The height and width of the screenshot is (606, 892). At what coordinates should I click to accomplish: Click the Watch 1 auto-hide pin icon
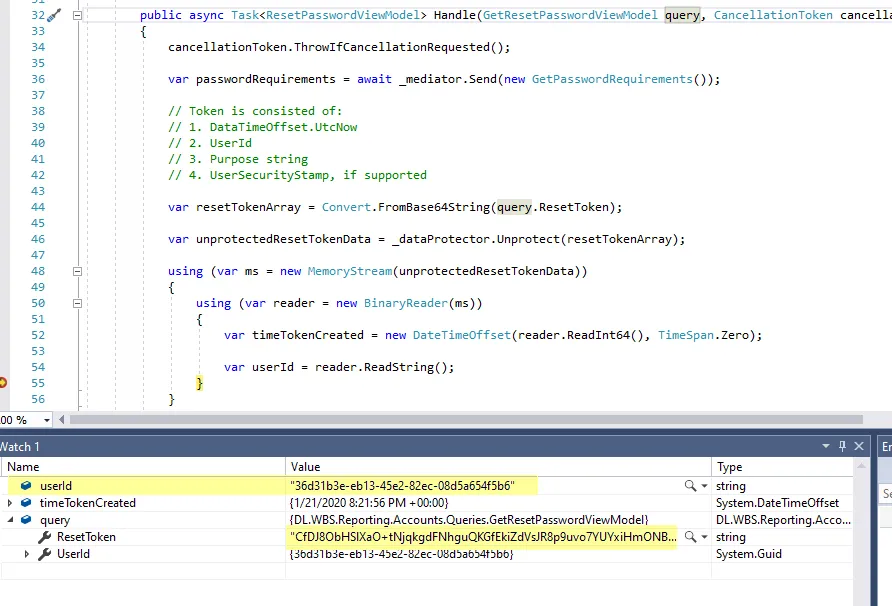point(843,447)
